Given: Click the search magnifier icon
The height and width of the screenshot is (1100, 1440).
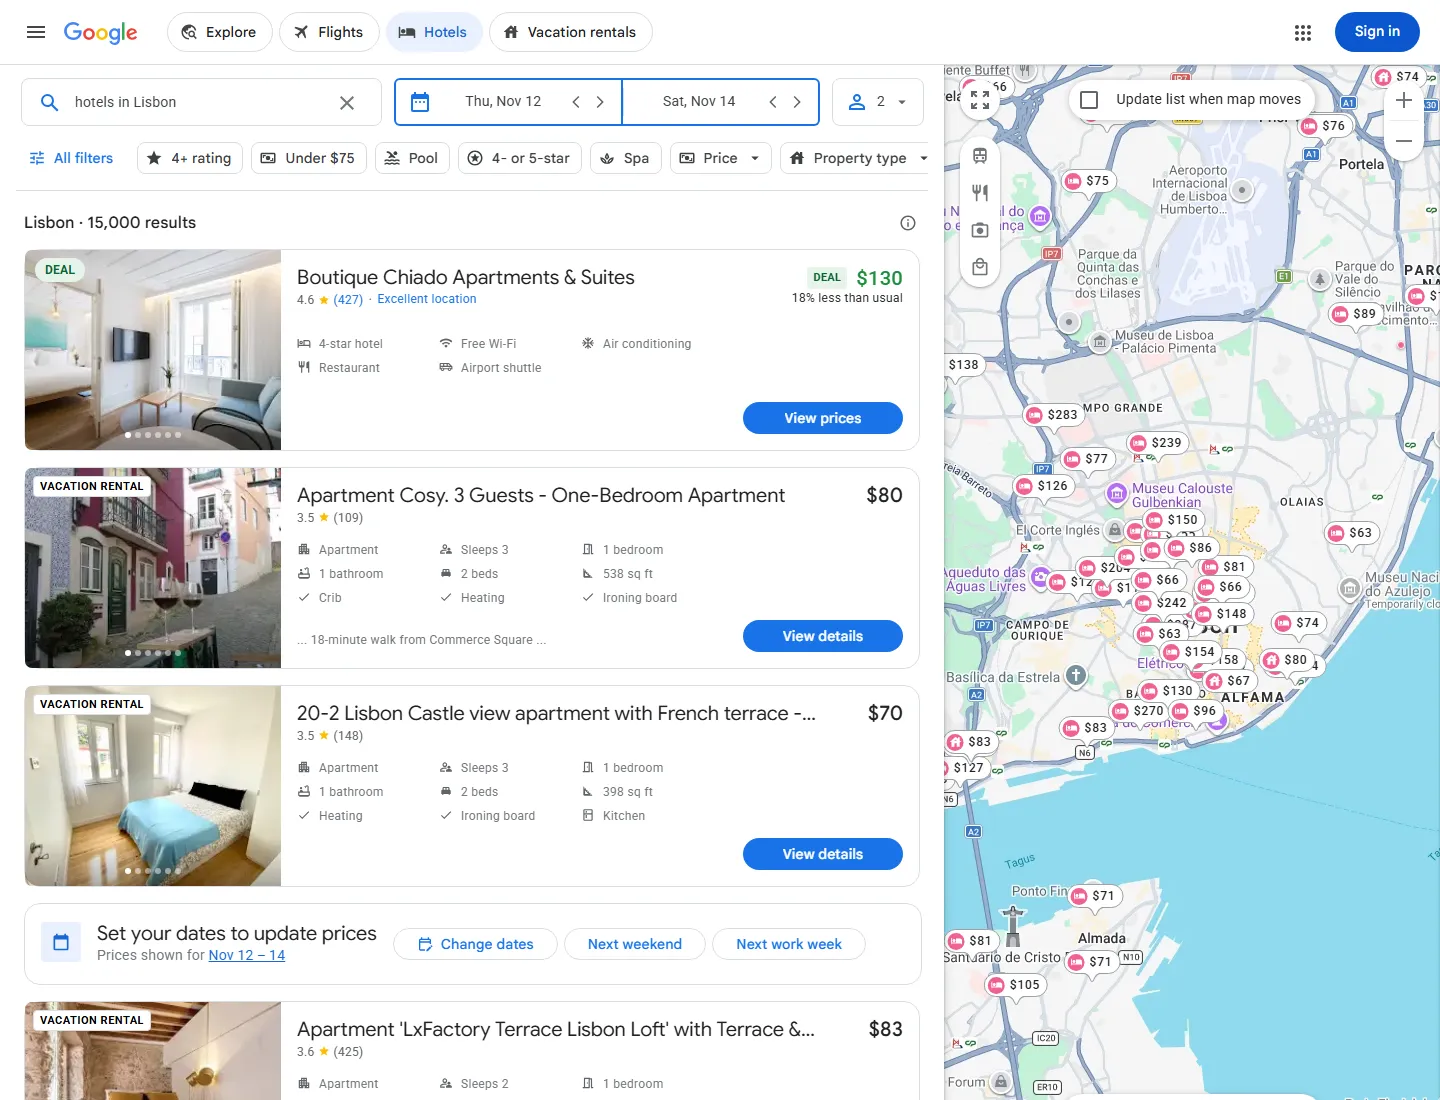Looking at the screenshot, I should point(49,102).
